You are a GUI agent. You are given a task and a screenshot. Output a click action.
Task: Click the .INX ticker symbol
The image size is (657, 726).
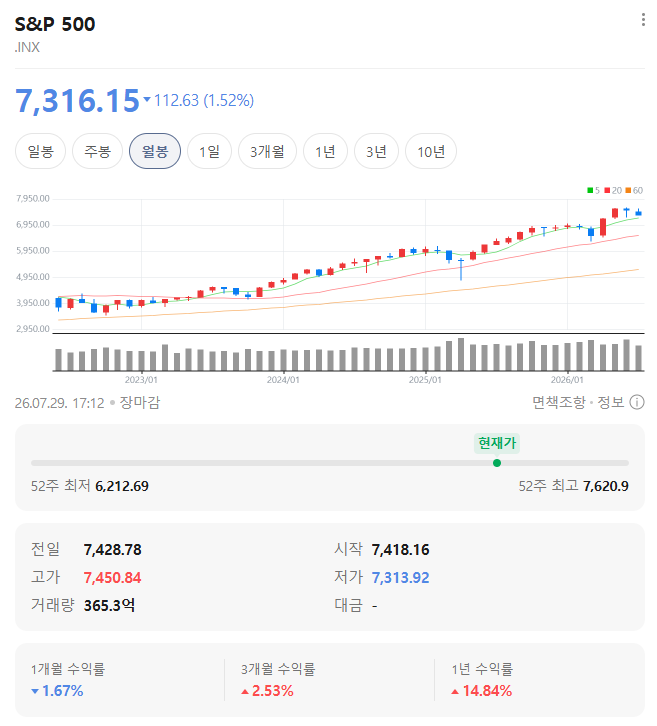pos(27,47)
